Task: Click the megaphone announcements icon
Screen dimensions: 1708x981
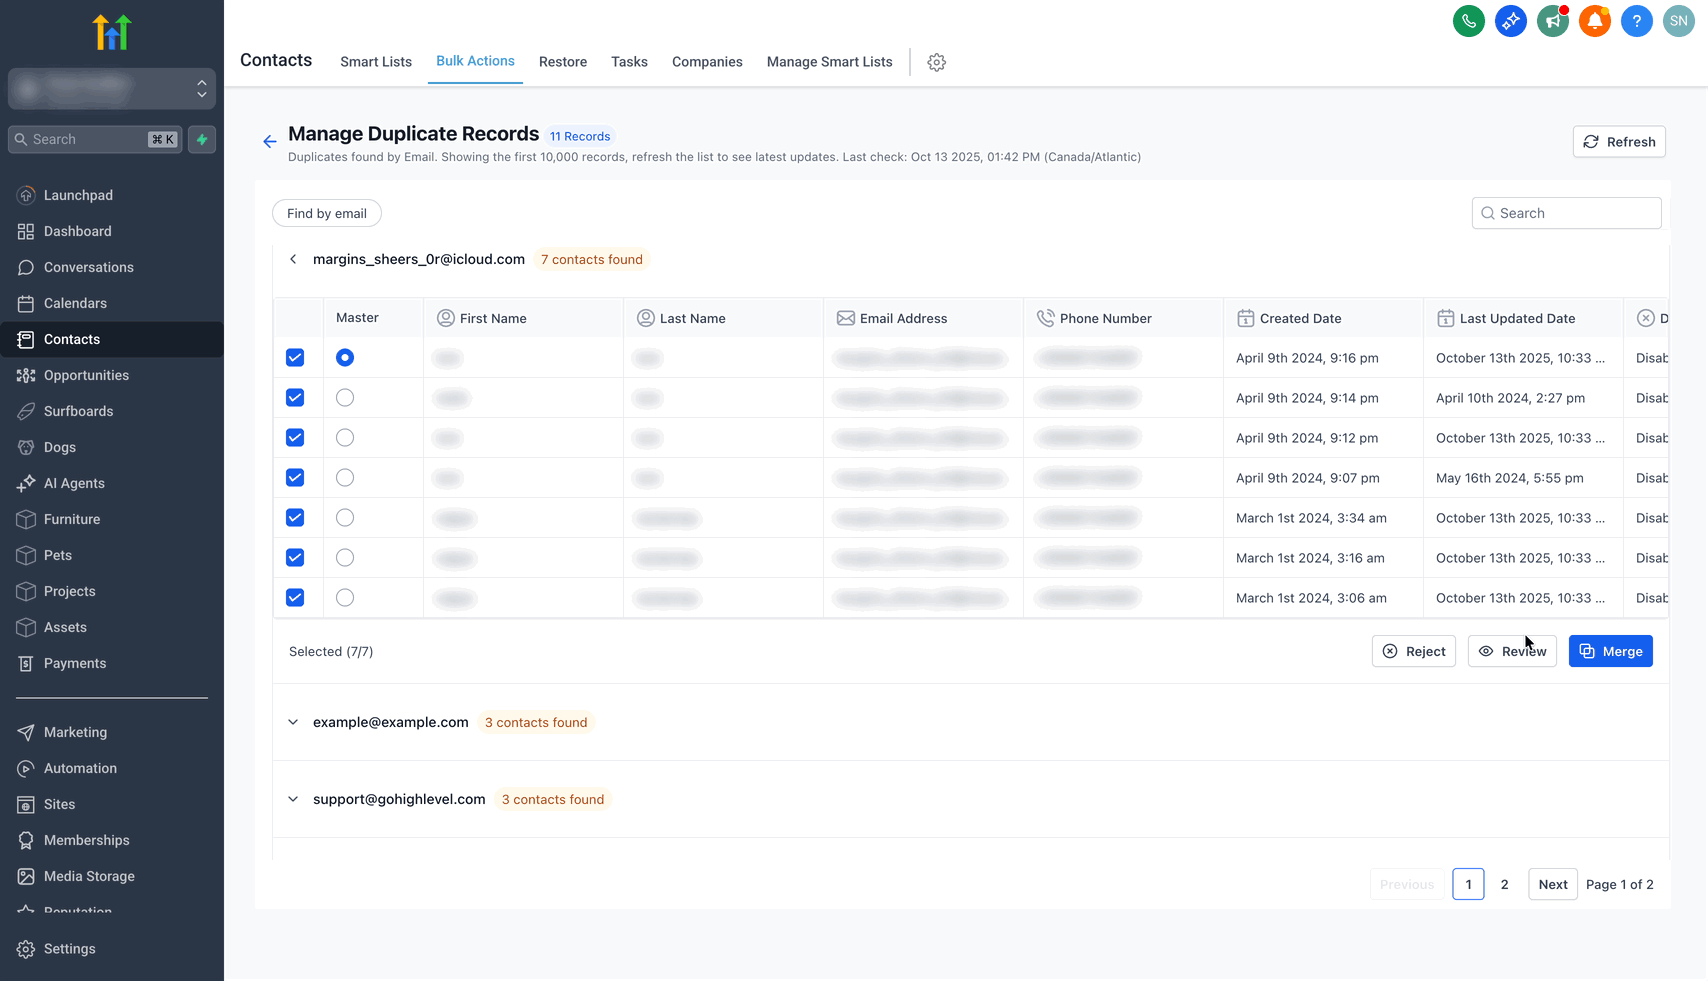Action: coord(1552,21)
